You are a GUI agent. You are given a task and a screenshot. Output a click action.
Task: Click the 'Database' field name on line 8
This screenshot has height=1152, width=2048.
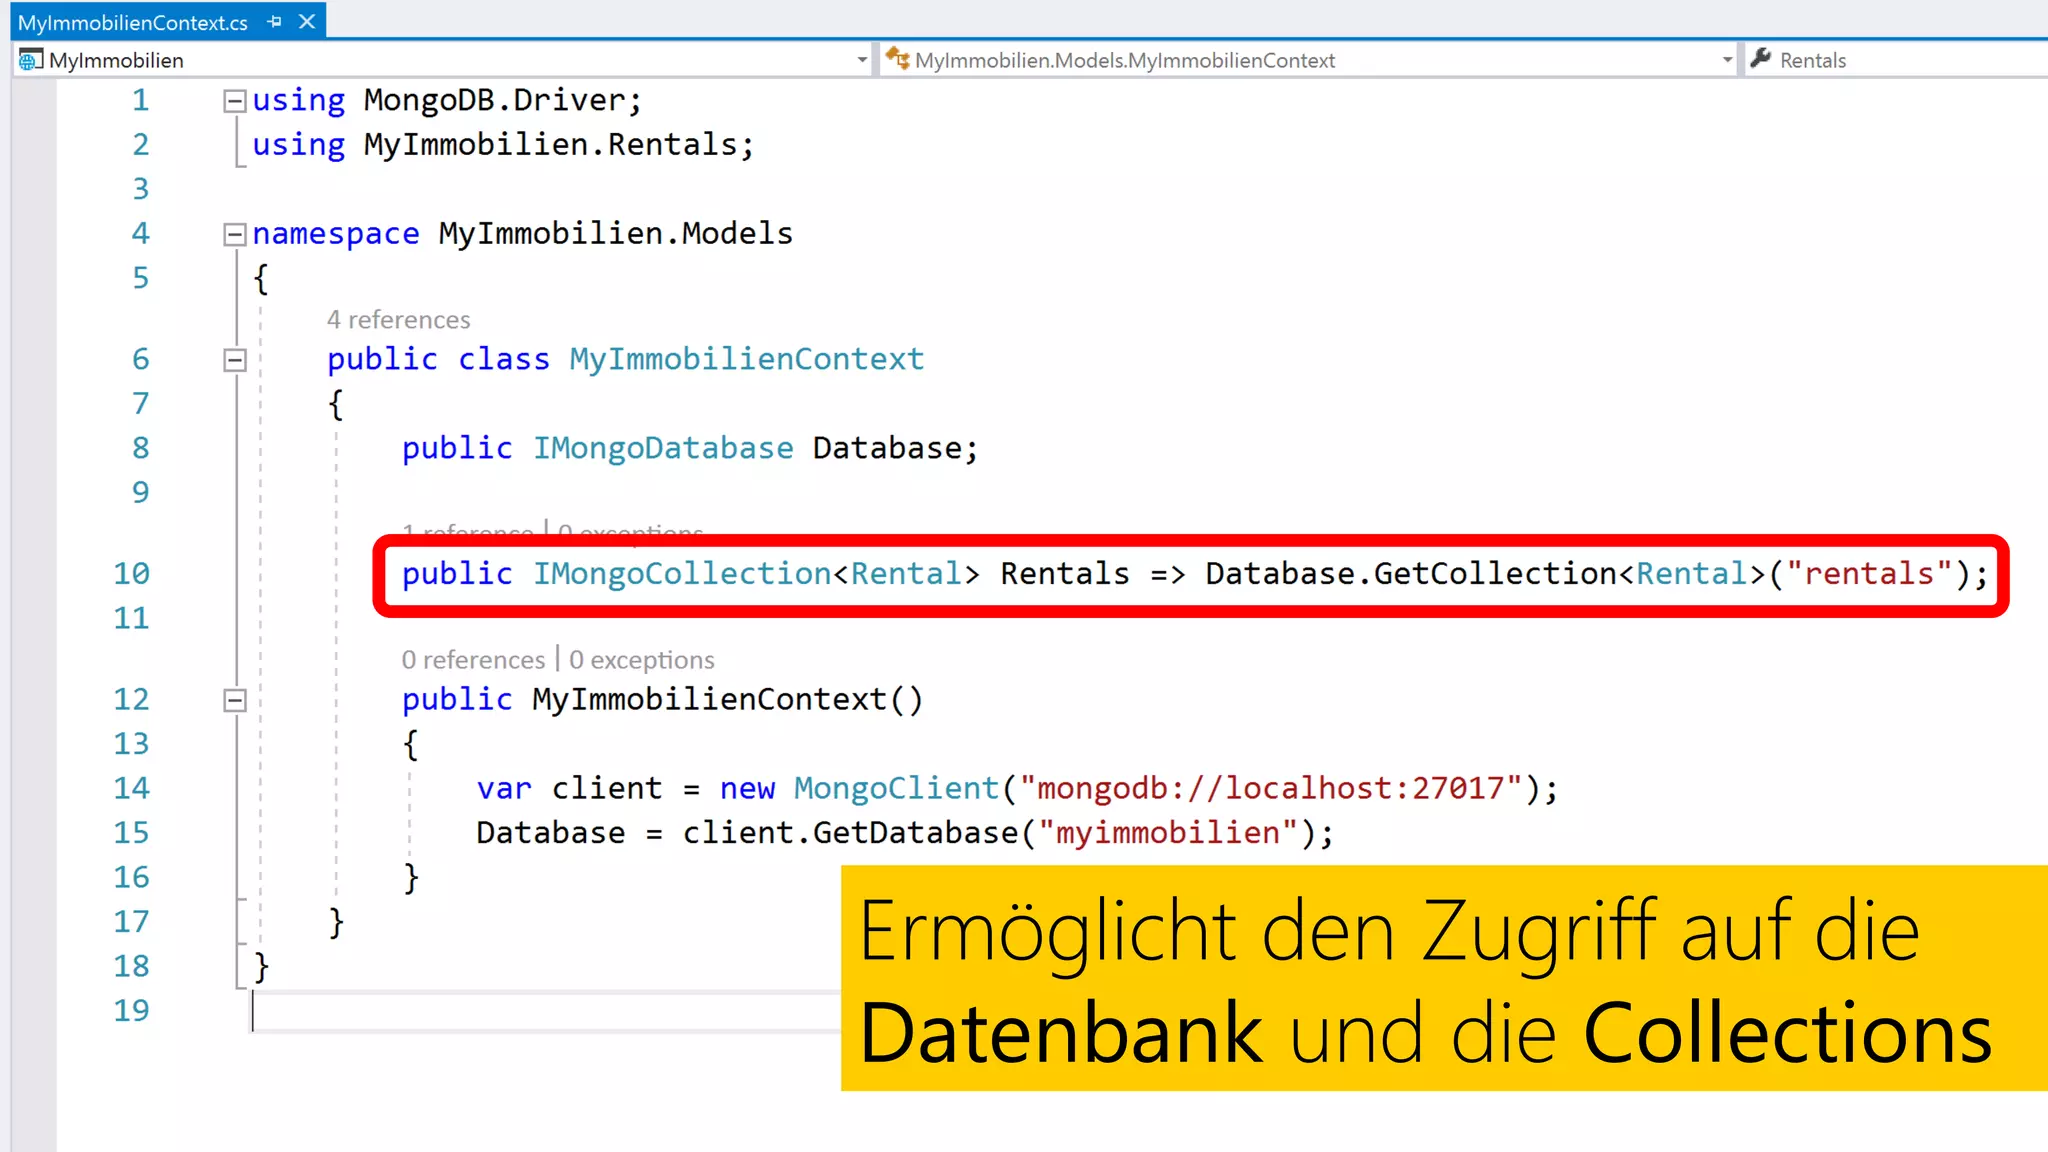point(887,448)
